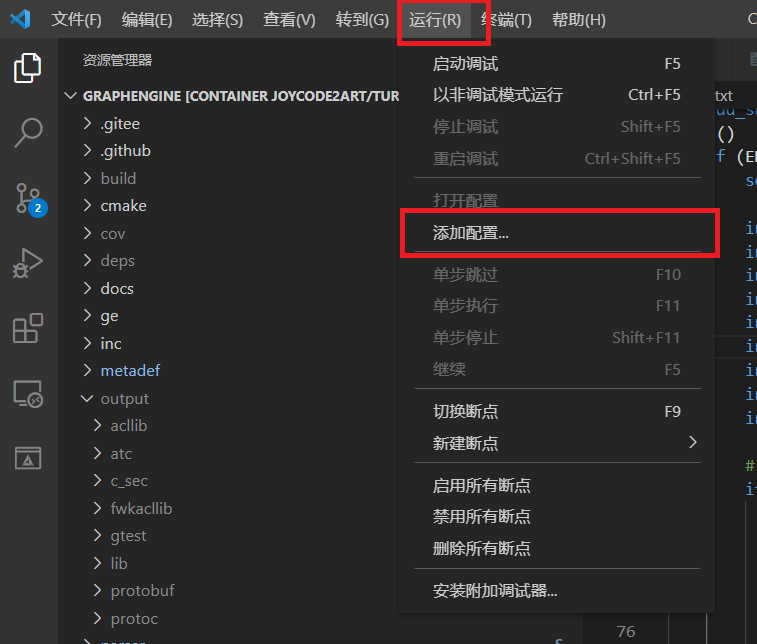Click the bottom activity bar panel icon
757x644 pixels.
[x=28, y=458]
